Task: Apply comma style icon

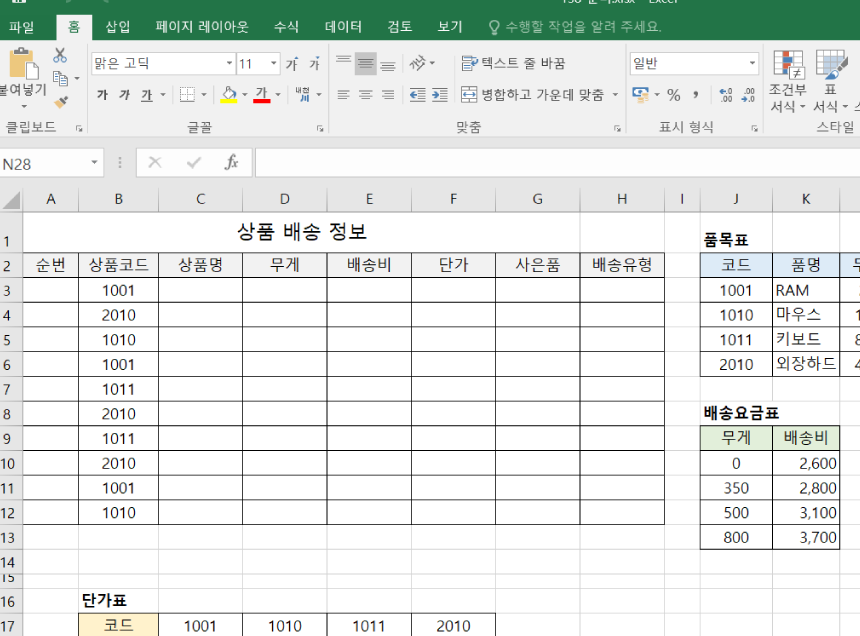Action: coord(695,95)
